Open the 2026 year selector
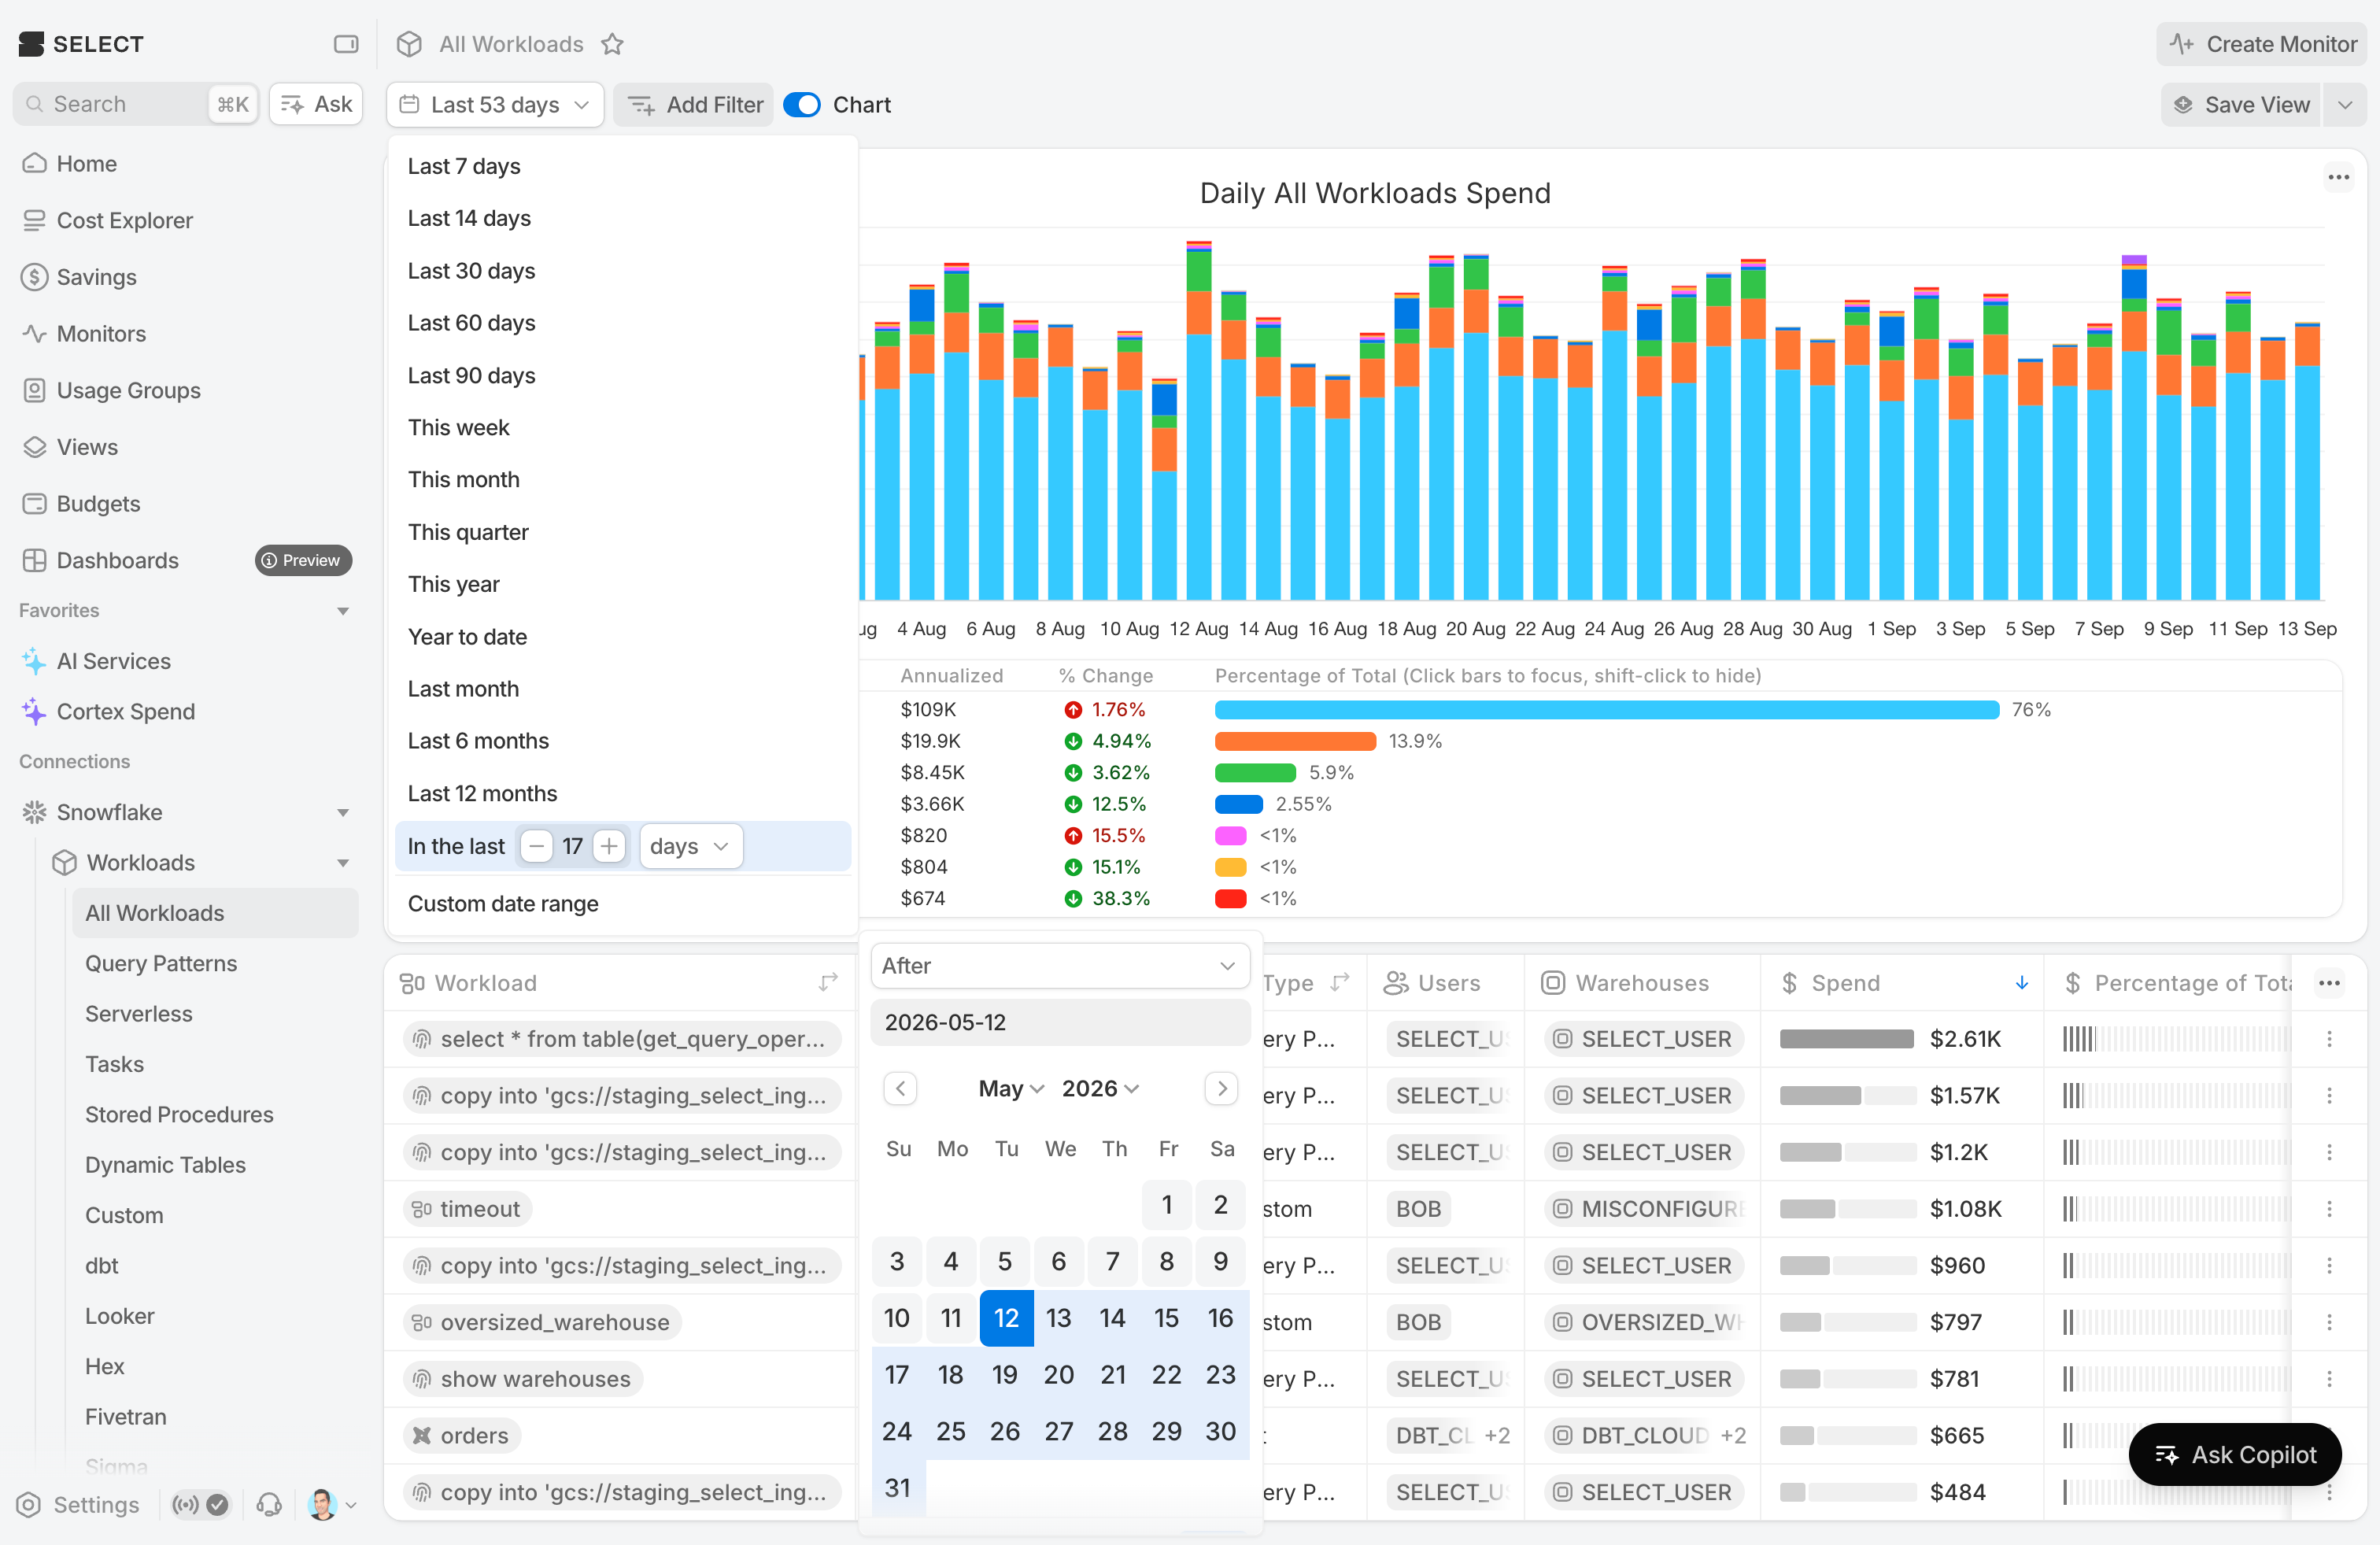Viewport: 2380px width, 1545px height. click(x=1100, y=1088)
